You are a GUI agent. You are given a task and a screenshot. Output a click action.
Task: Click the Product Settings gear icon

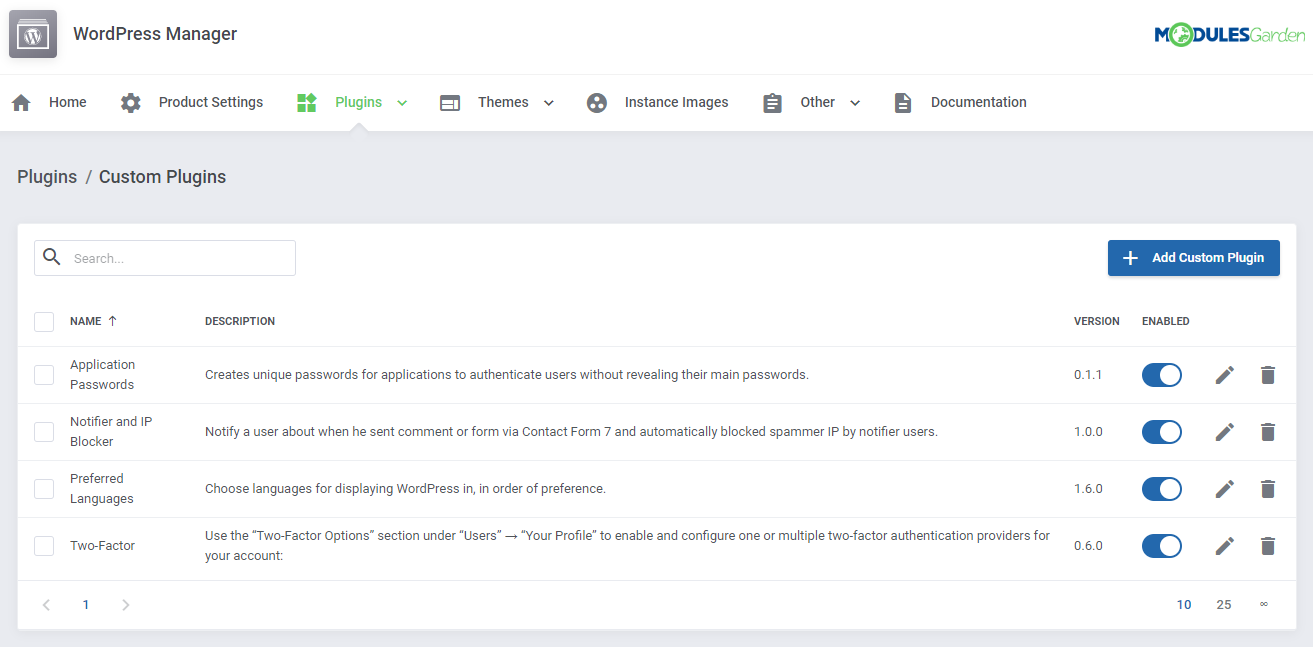[131, 103]
